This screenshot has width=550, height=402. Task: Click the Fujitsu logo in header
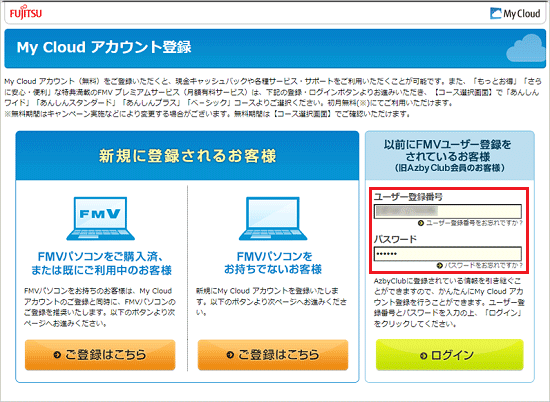(x=26, y=14)
